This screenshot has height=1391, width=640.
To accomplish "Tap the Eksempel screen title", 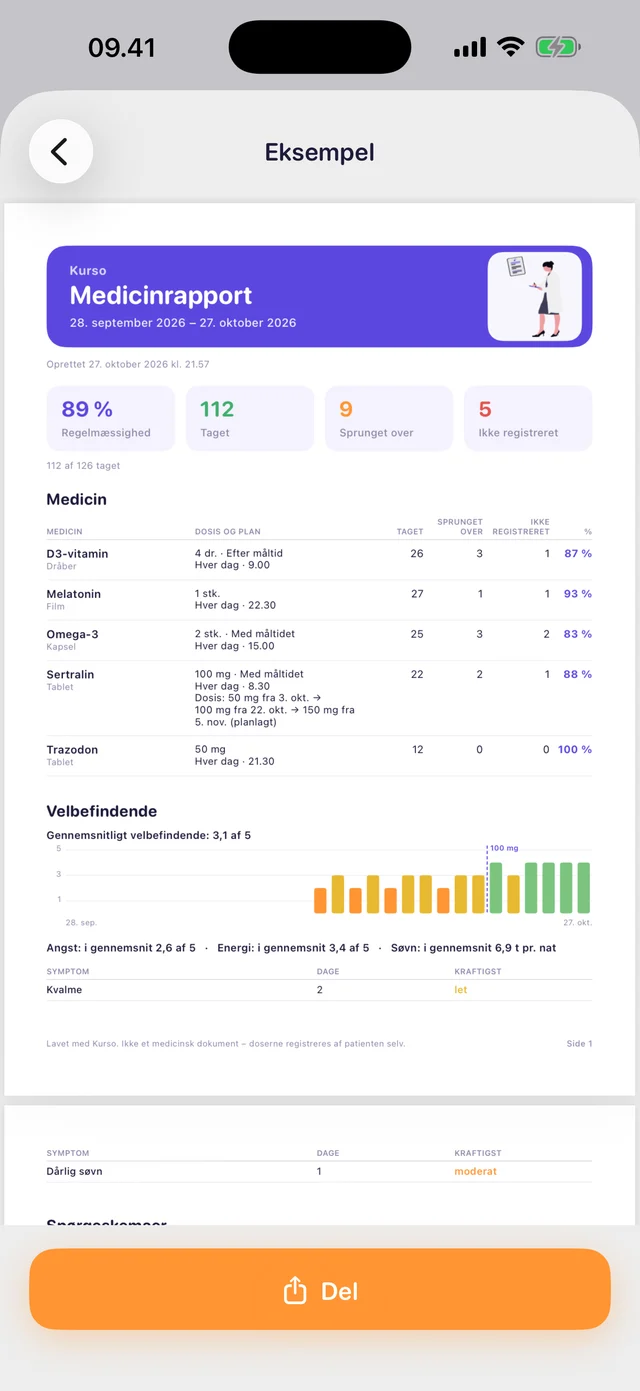I will 320,152.
